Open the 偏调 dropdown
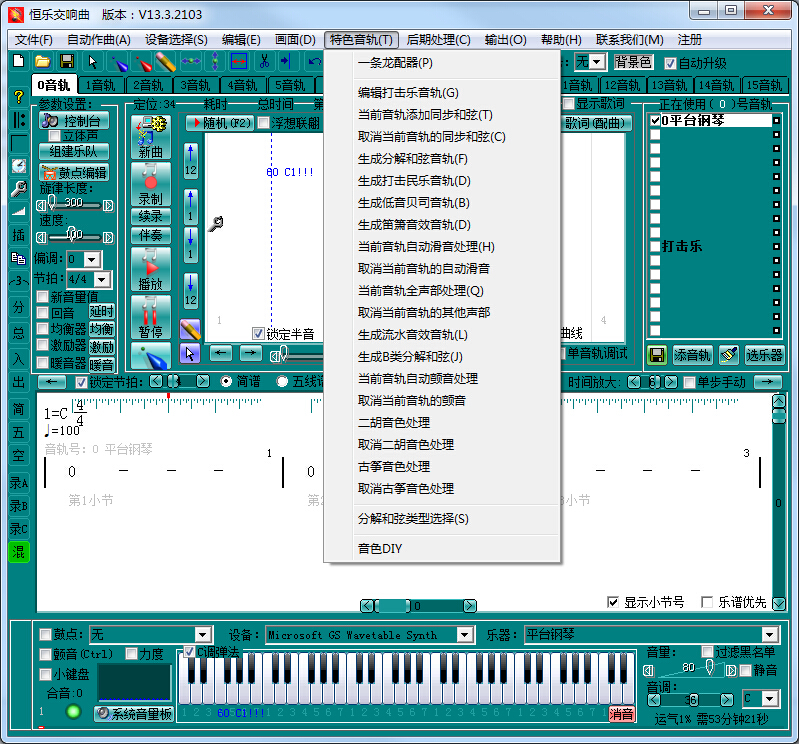 point(92,259)
